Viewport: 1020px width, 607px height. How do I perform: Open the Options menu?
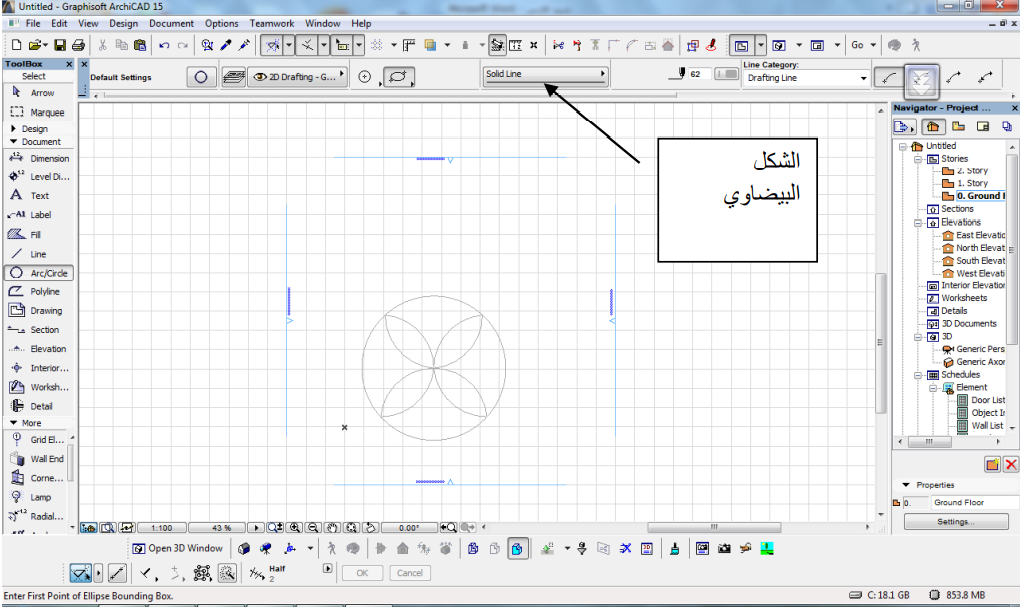click(x=222, y=23)
